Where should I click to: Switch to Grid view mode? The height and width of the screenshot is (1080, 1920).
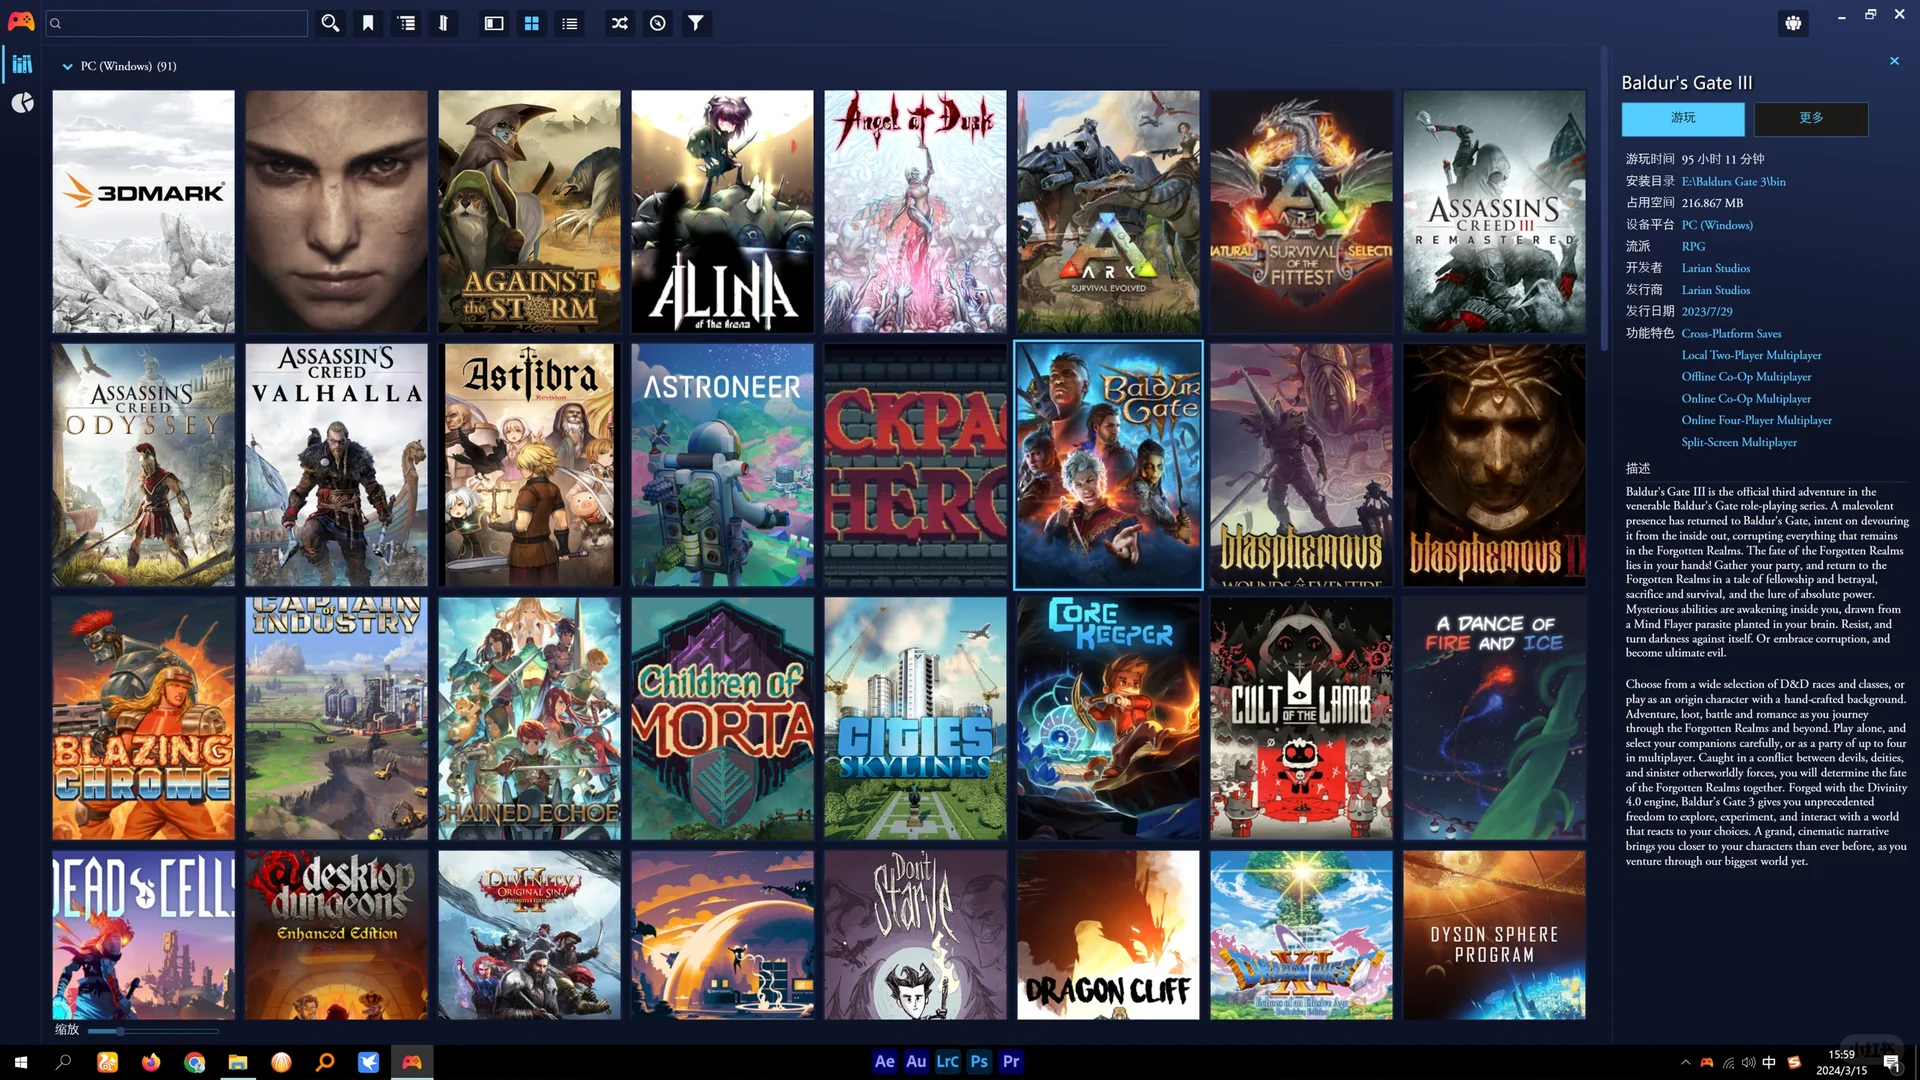tap(532, 23)
